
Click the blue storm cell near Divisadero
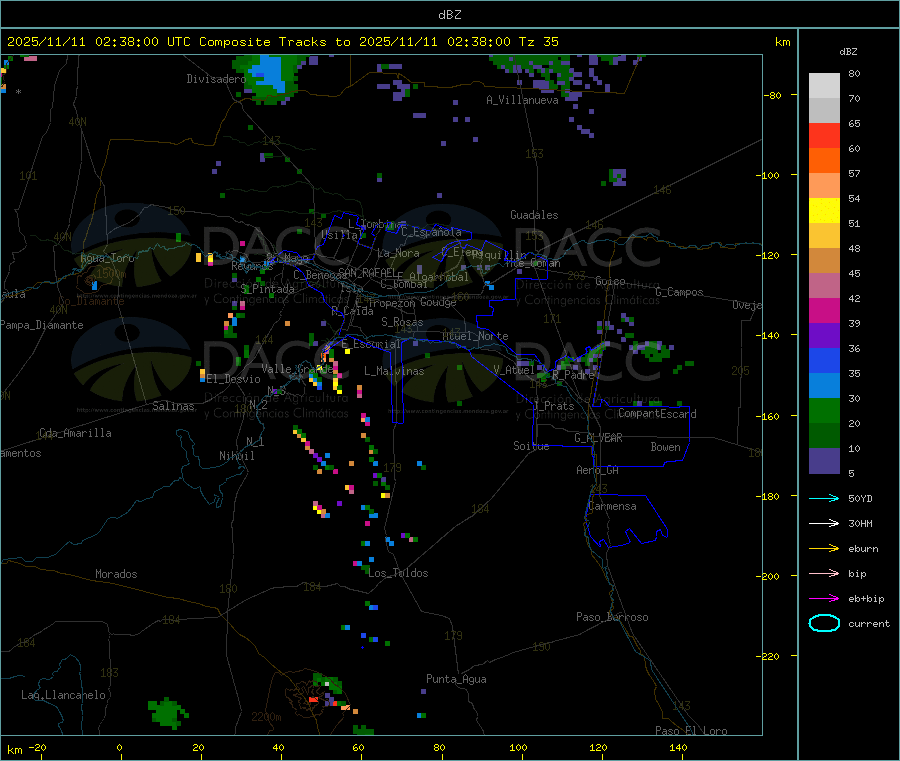pyautogui.click(x=267, y=75)
